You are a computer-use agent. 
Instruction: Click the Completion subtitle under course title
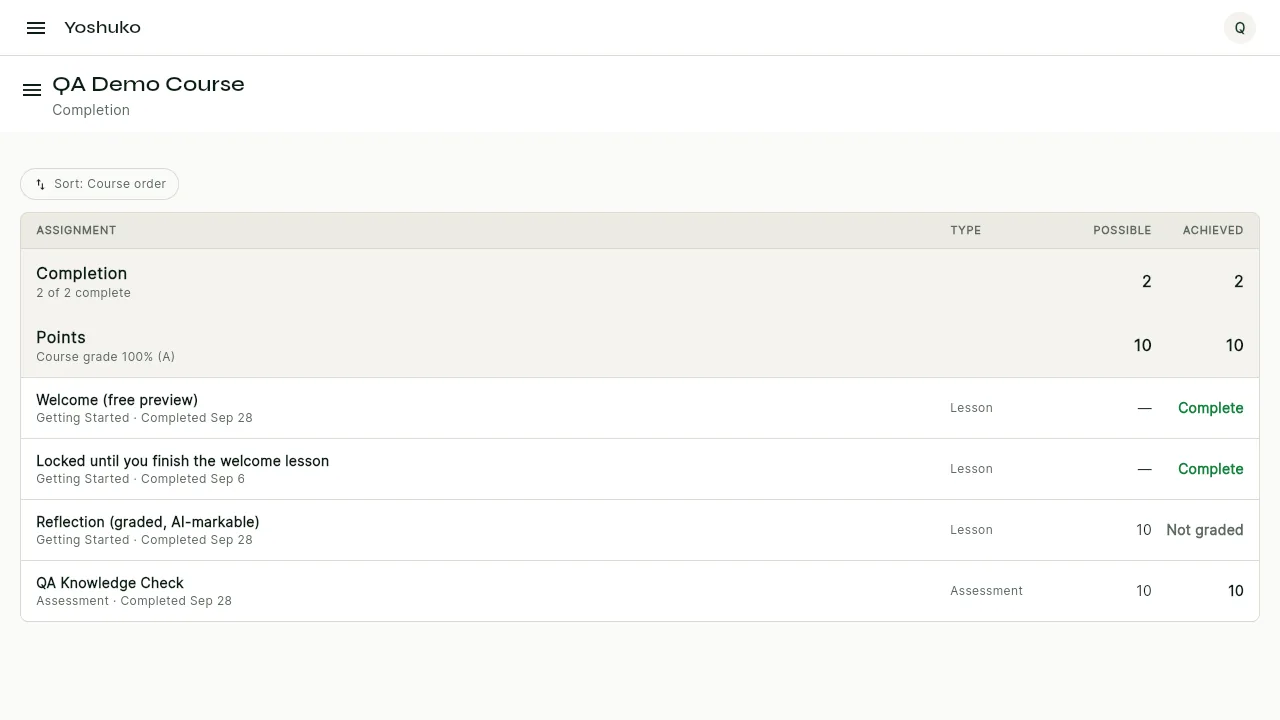[x=91, y=110]
